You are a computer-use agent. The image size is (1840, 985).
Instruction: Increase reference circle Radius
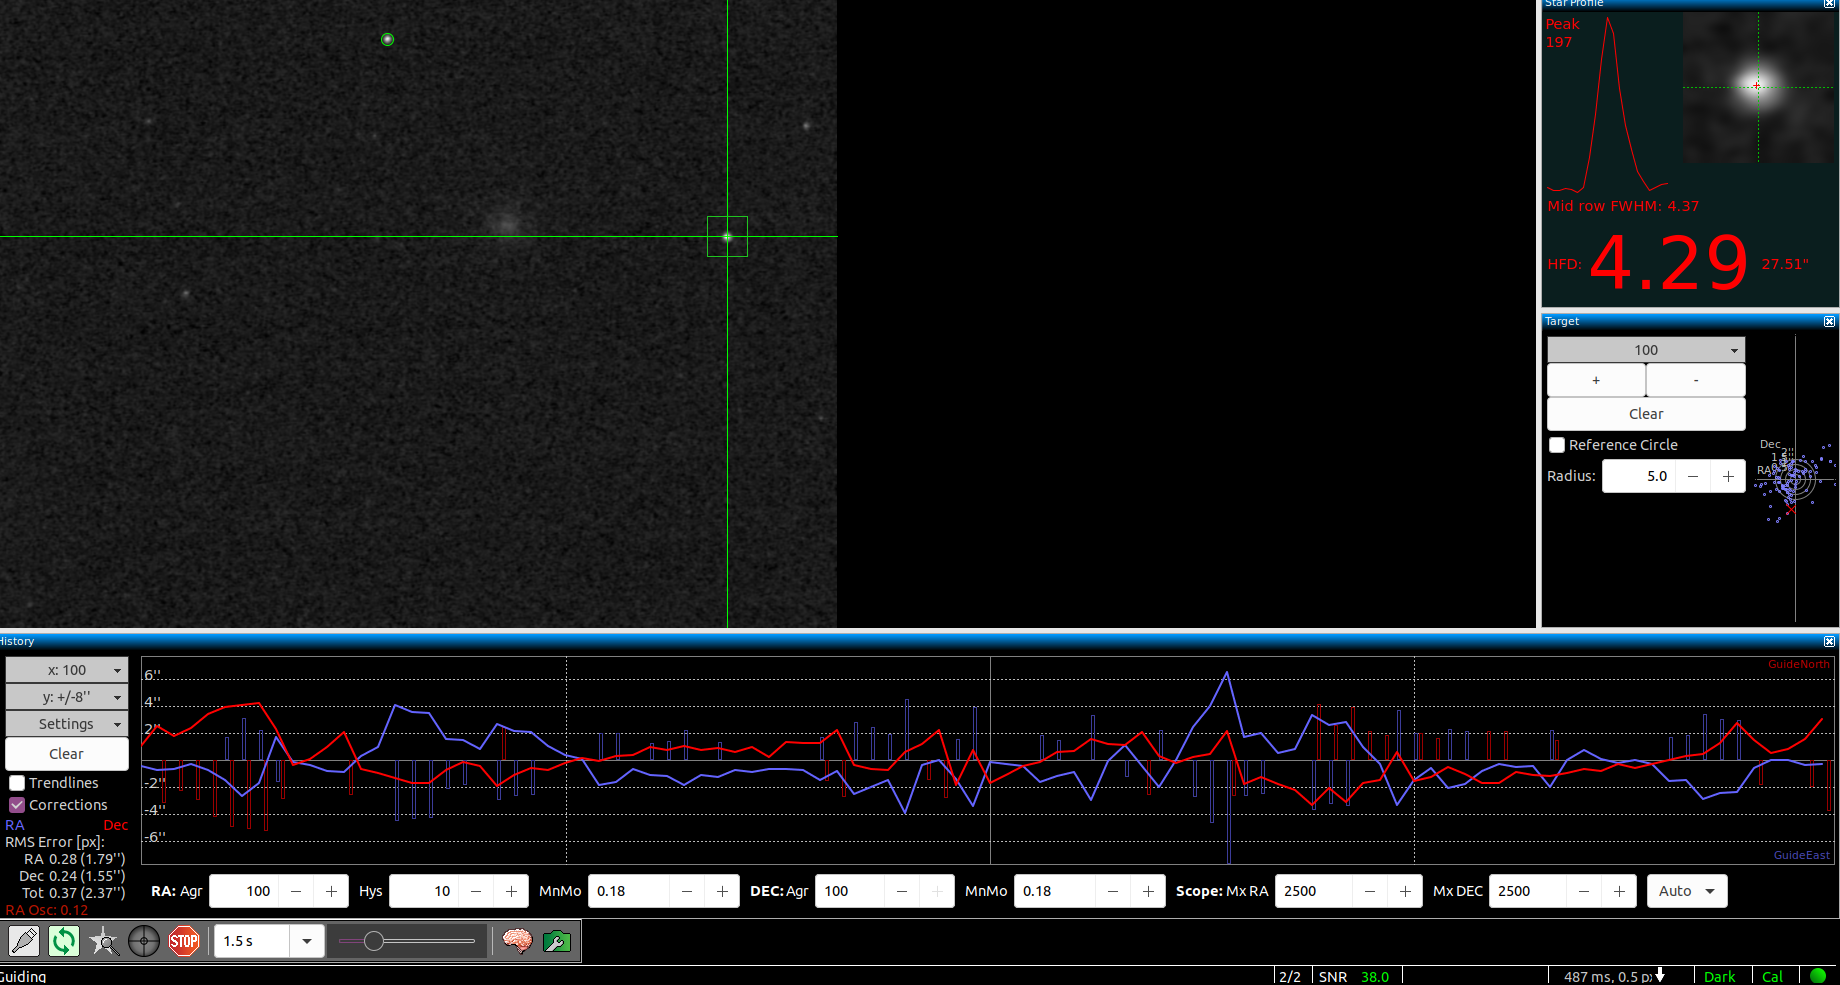[x=1728, y=476]
